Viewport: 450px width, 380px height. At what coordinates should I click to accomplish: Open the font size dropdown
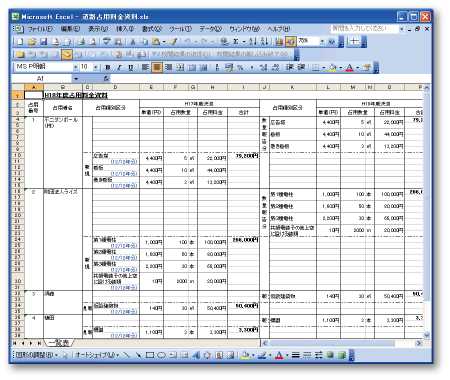tap(96, 68)
